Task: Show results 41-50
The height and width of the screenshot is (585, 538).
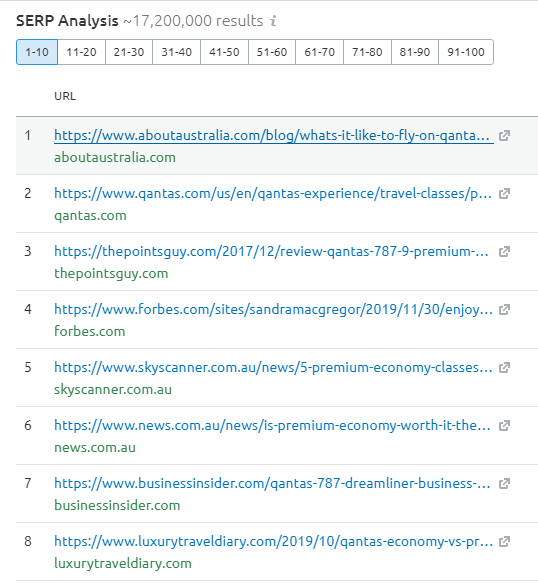Action: click(224, 52)
